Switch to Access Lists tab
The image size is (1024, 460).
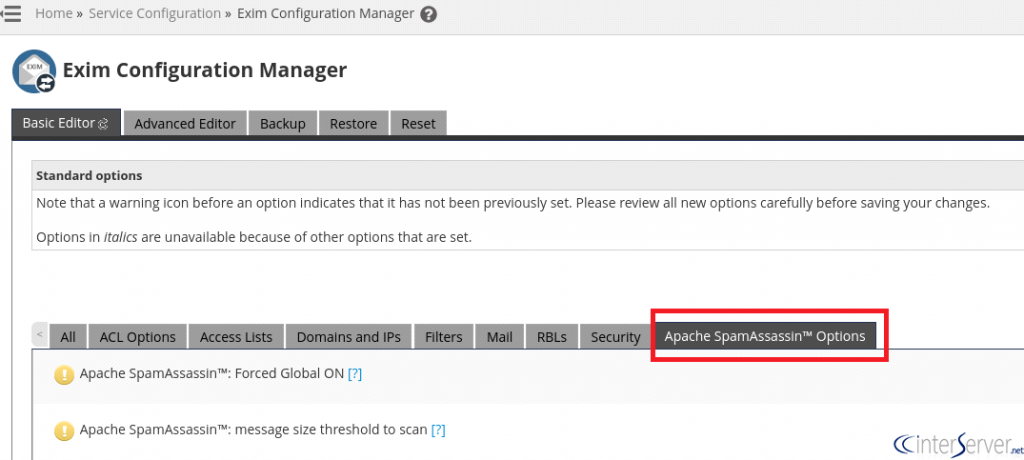[236, 337]
